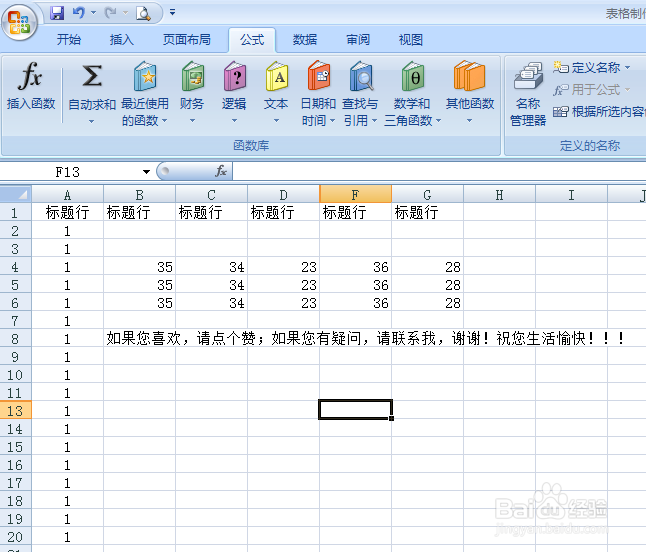The image size is (646, 552).
Task: Select row 20 header
Action: 15,537
